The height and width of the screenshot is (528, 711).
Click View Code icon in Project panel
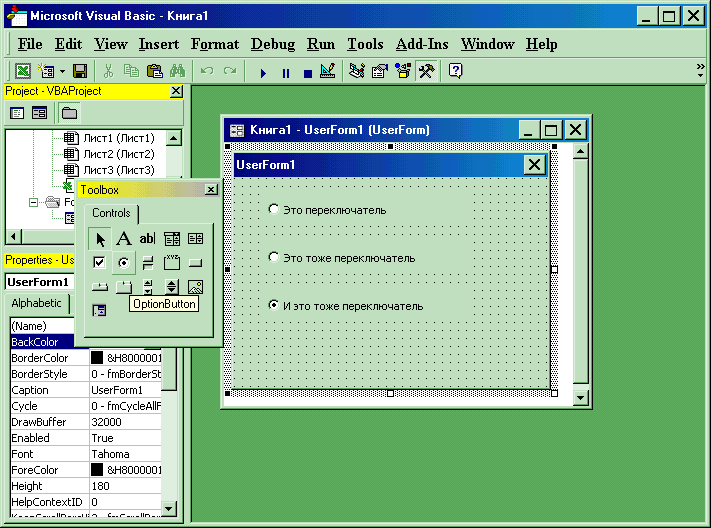17,113
